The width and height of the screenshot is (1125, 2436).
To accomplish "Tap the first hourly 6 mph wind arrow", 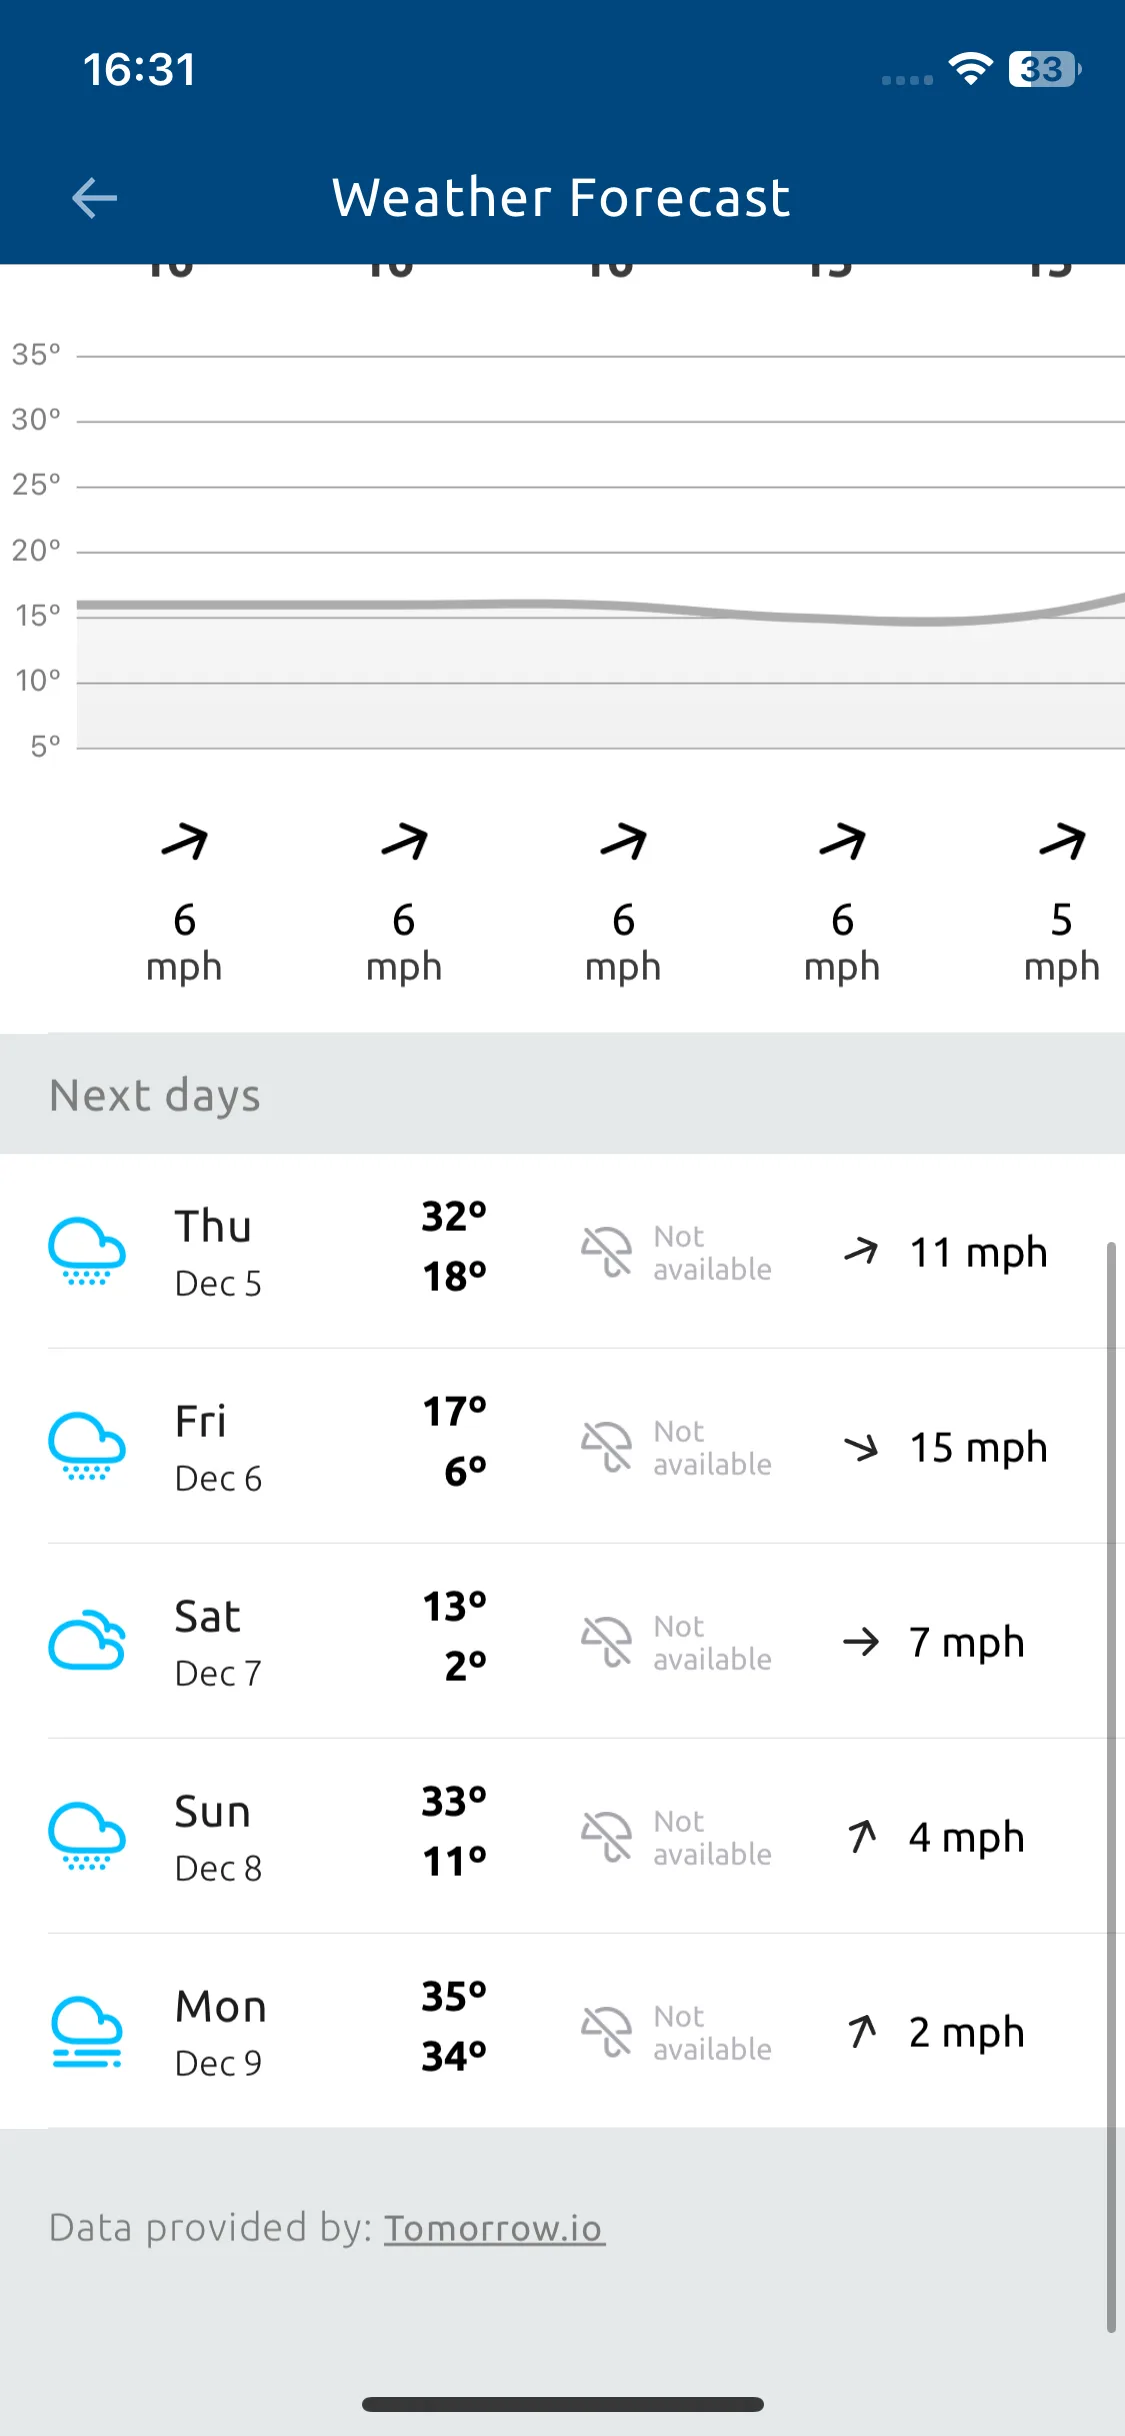I will click(185, 841).
